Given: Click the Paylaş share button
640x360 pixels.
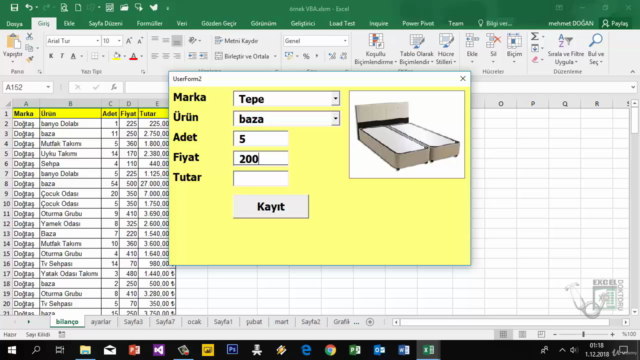Looking at the screenshot, I should (615, 24).
